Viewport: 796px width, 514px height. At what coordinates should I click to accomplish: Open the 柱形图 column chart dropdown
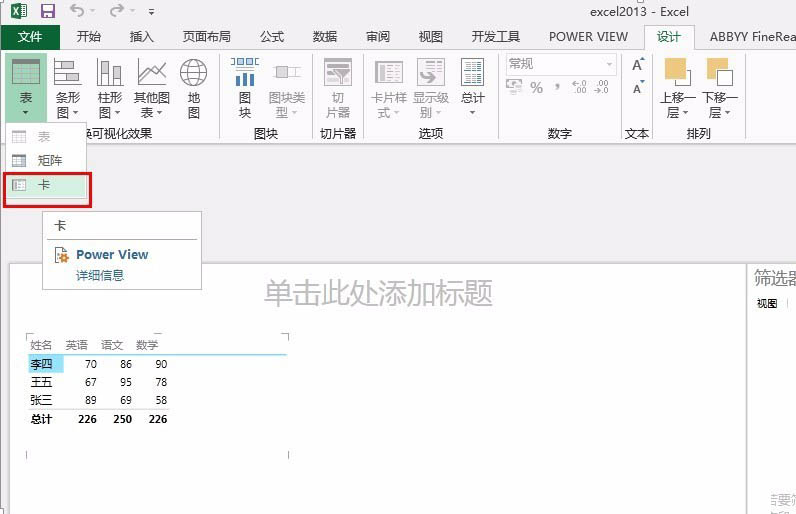click(109, 88)
